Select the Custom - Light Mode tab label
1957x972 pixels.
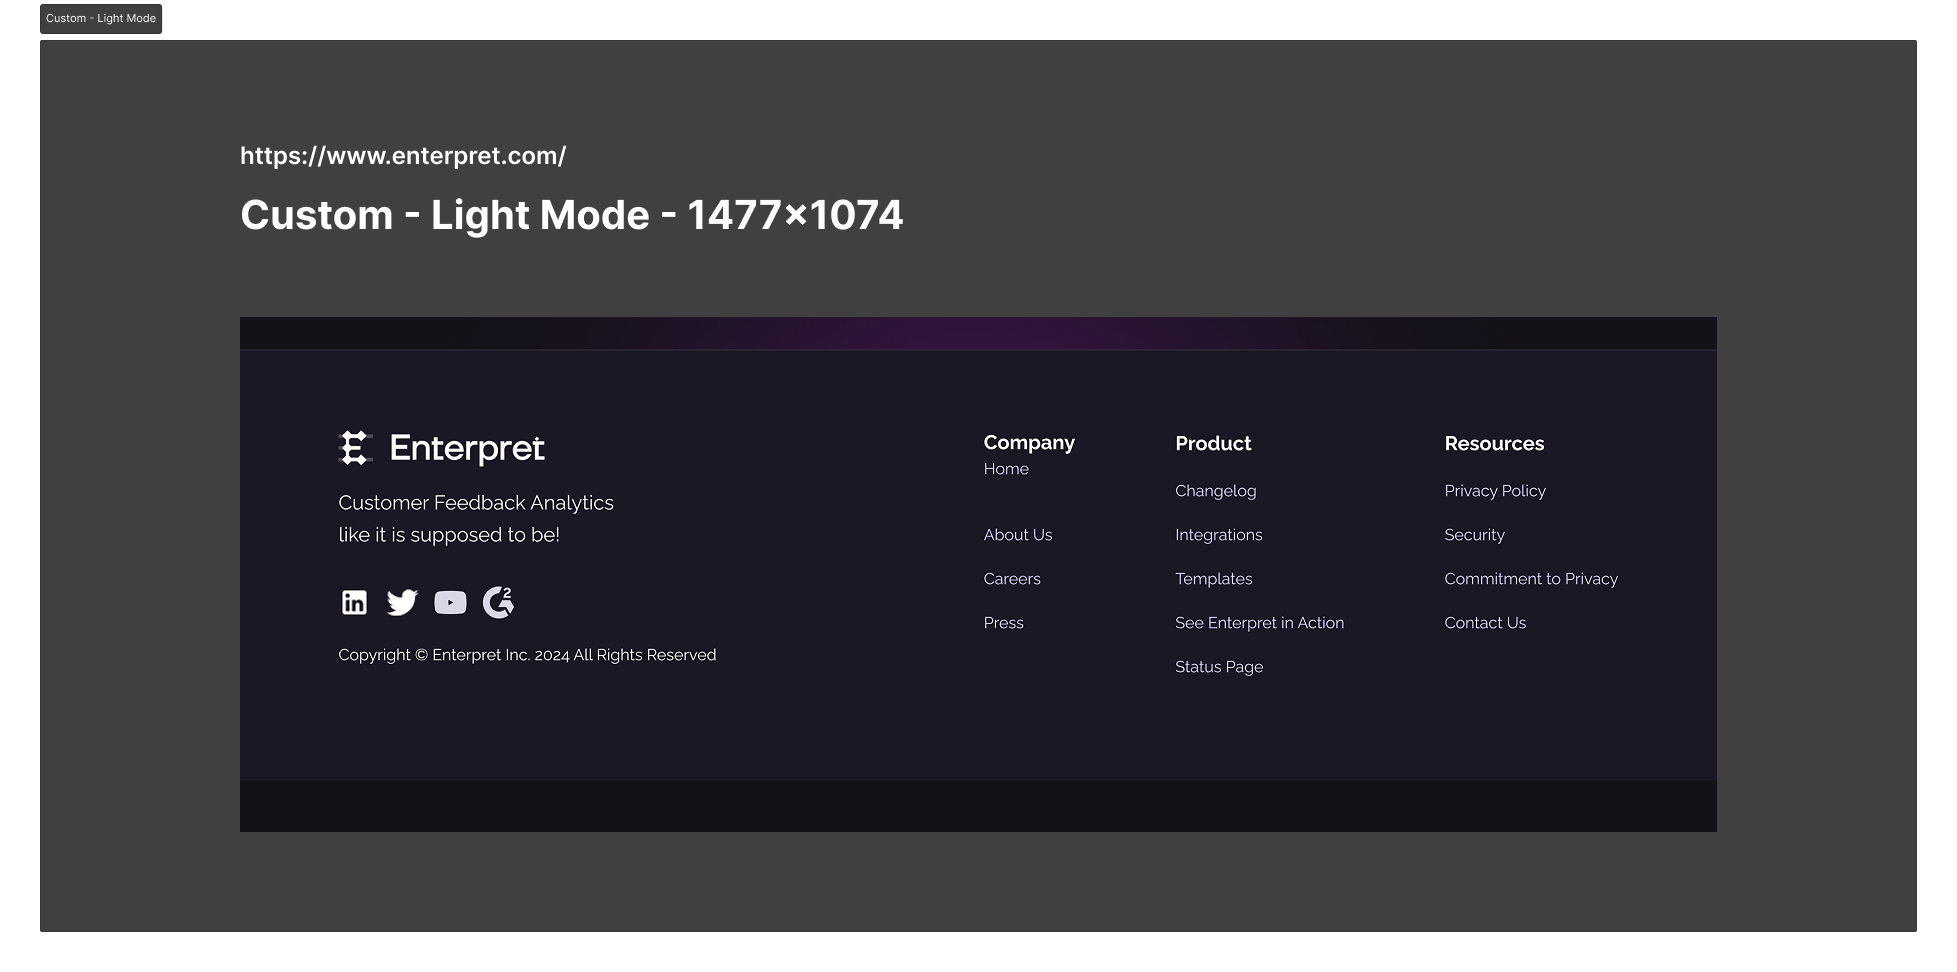(x=101, y=19)
